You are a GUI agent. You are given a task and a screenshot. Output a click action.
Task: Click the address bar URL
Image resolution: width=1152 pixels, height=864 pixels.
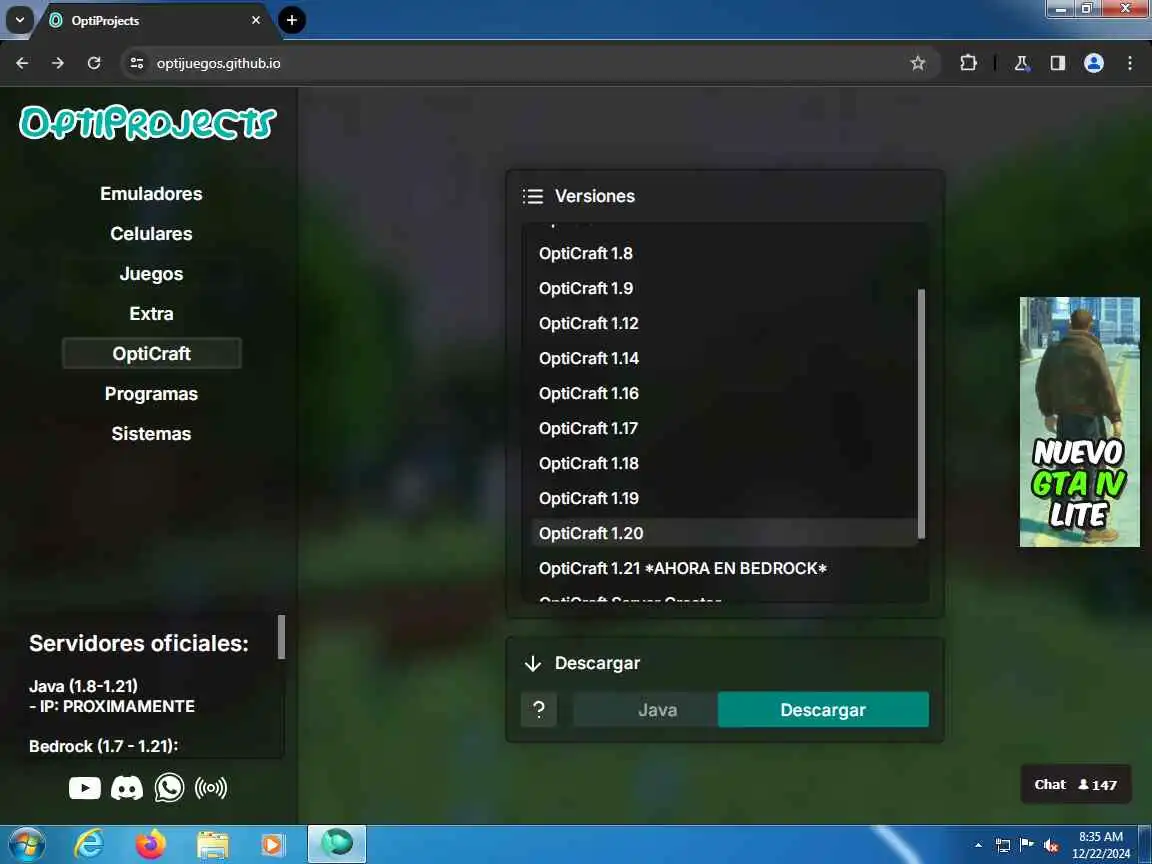[x=218, y=63]
